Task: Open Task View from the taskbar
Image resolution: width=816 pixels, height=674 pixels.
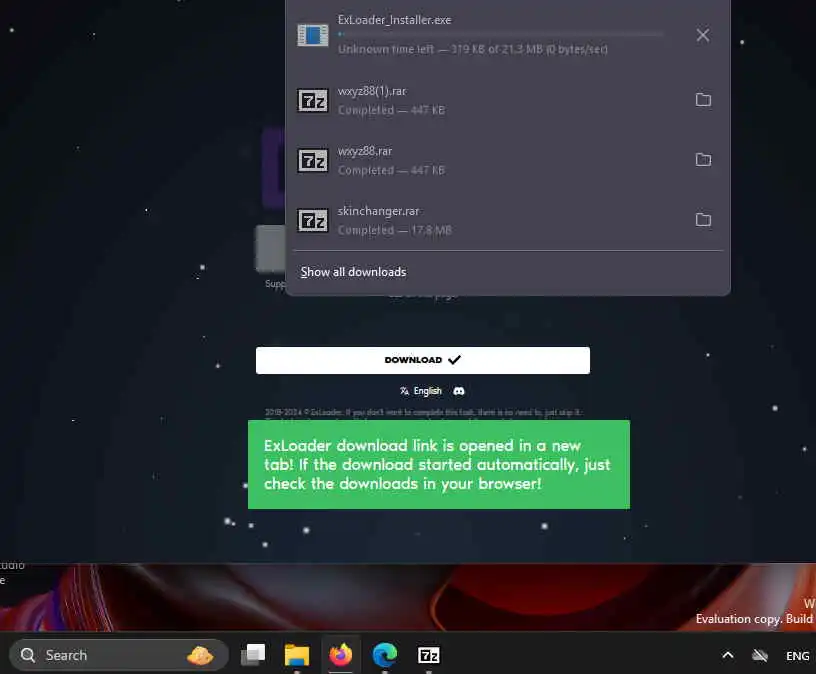Action: [x=253, y=655]
